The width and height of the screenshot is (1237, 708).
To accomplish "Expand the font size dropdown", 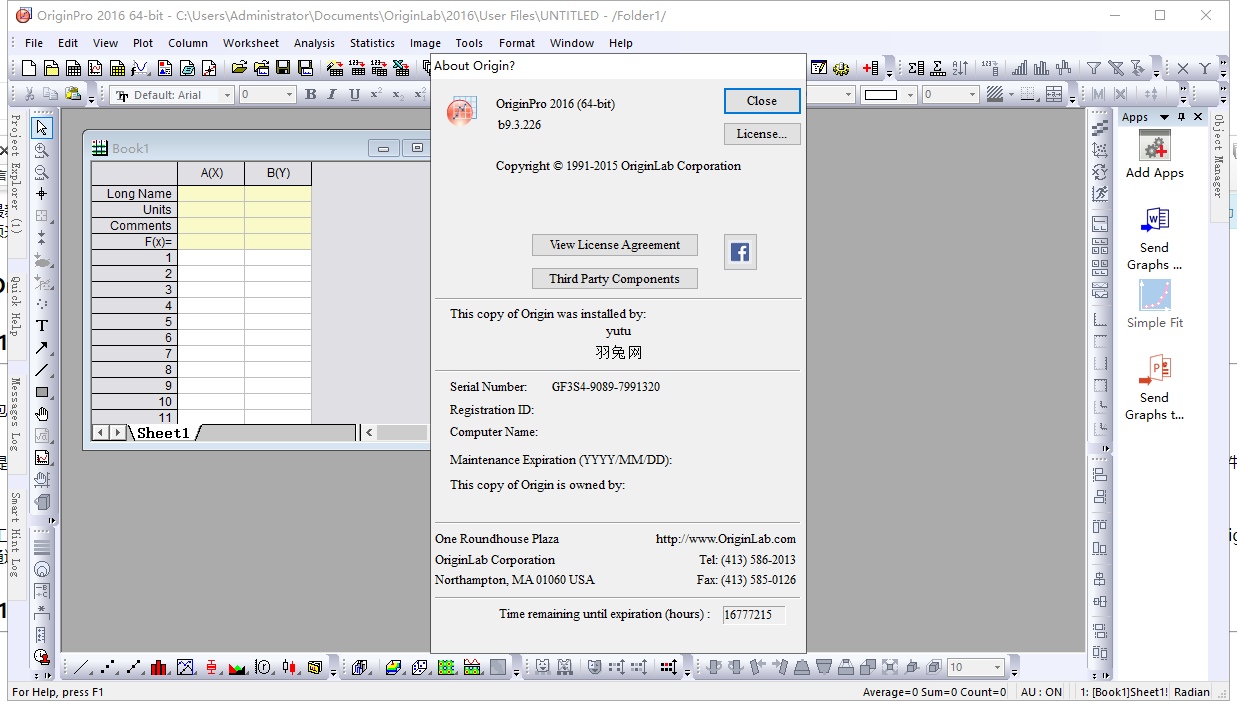I will 290,95.
